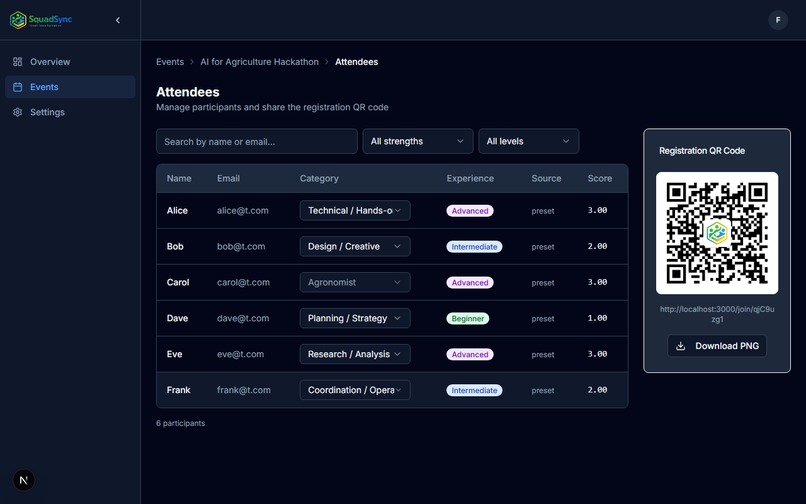This screenshot has width=806, height=504.
Task: Collapse the sidebar with the chevron
Action: [x=118, y=20]
